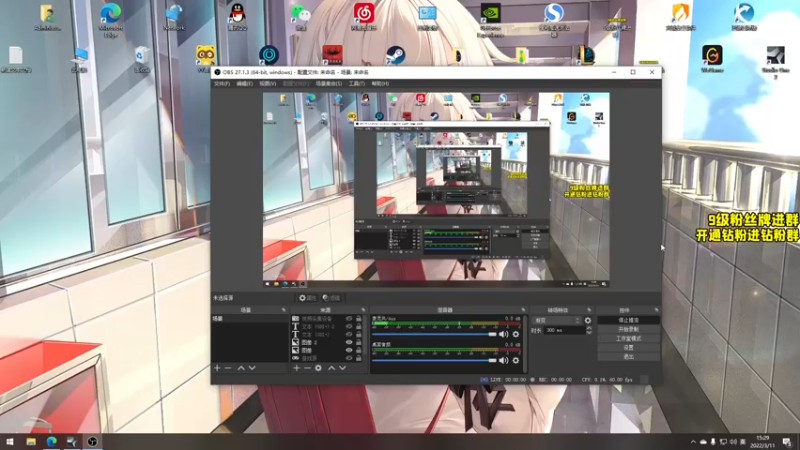The image size is (800, 450).
Task: Open the WeChat desktop icon
Action: (301, 16)
